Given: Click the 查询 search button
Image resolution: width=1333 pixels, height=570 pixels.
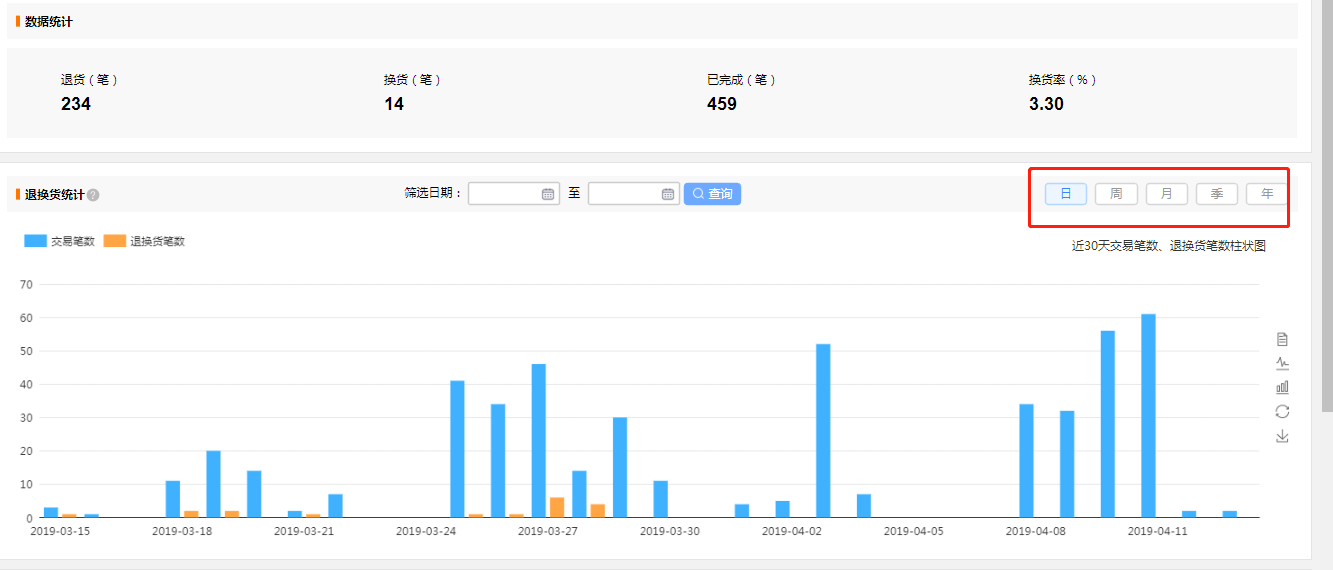Looking at the screenshot, I should (712, 194).
